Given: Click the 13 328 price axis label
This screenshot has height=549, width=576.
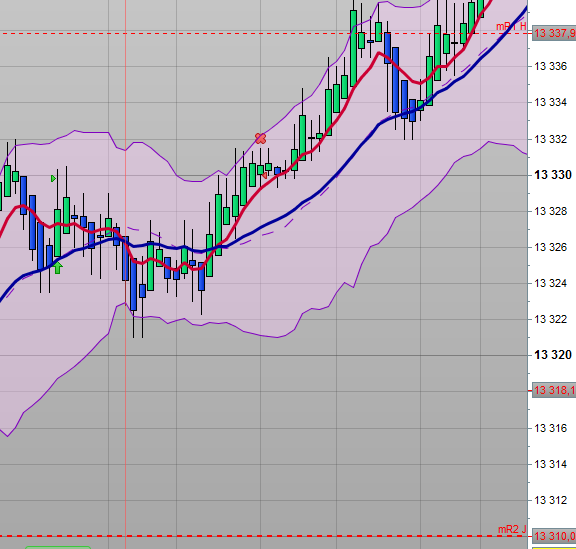Looking at the screenshot, I should click(x=551, y=211).
